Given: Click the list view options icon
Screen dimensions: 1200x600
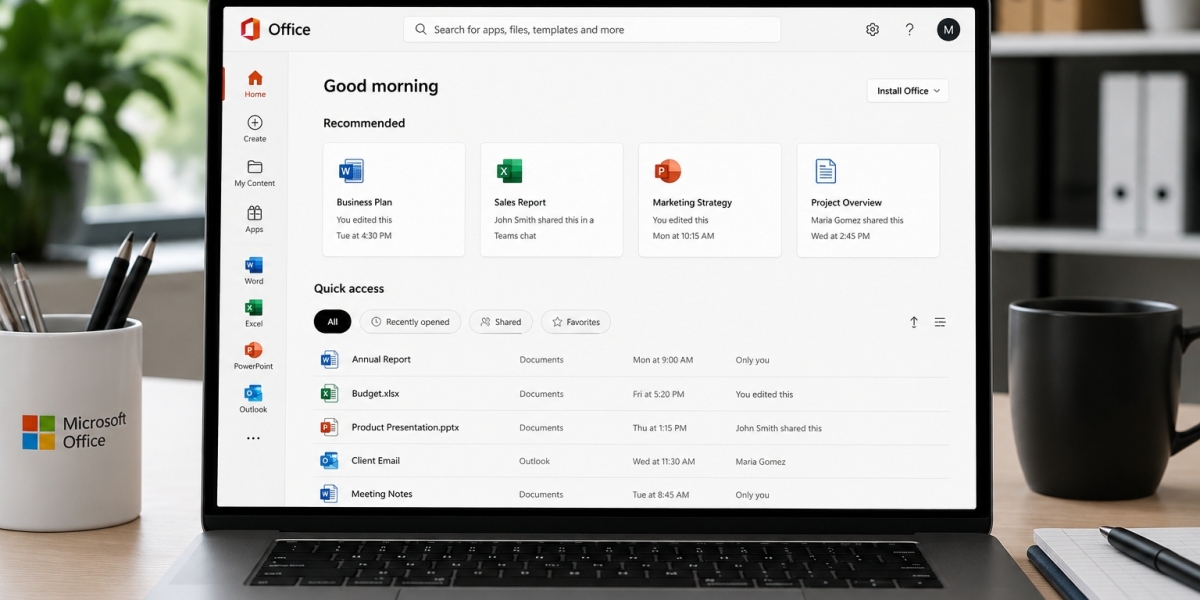Looking at the screenshot, I should point(940,322).
